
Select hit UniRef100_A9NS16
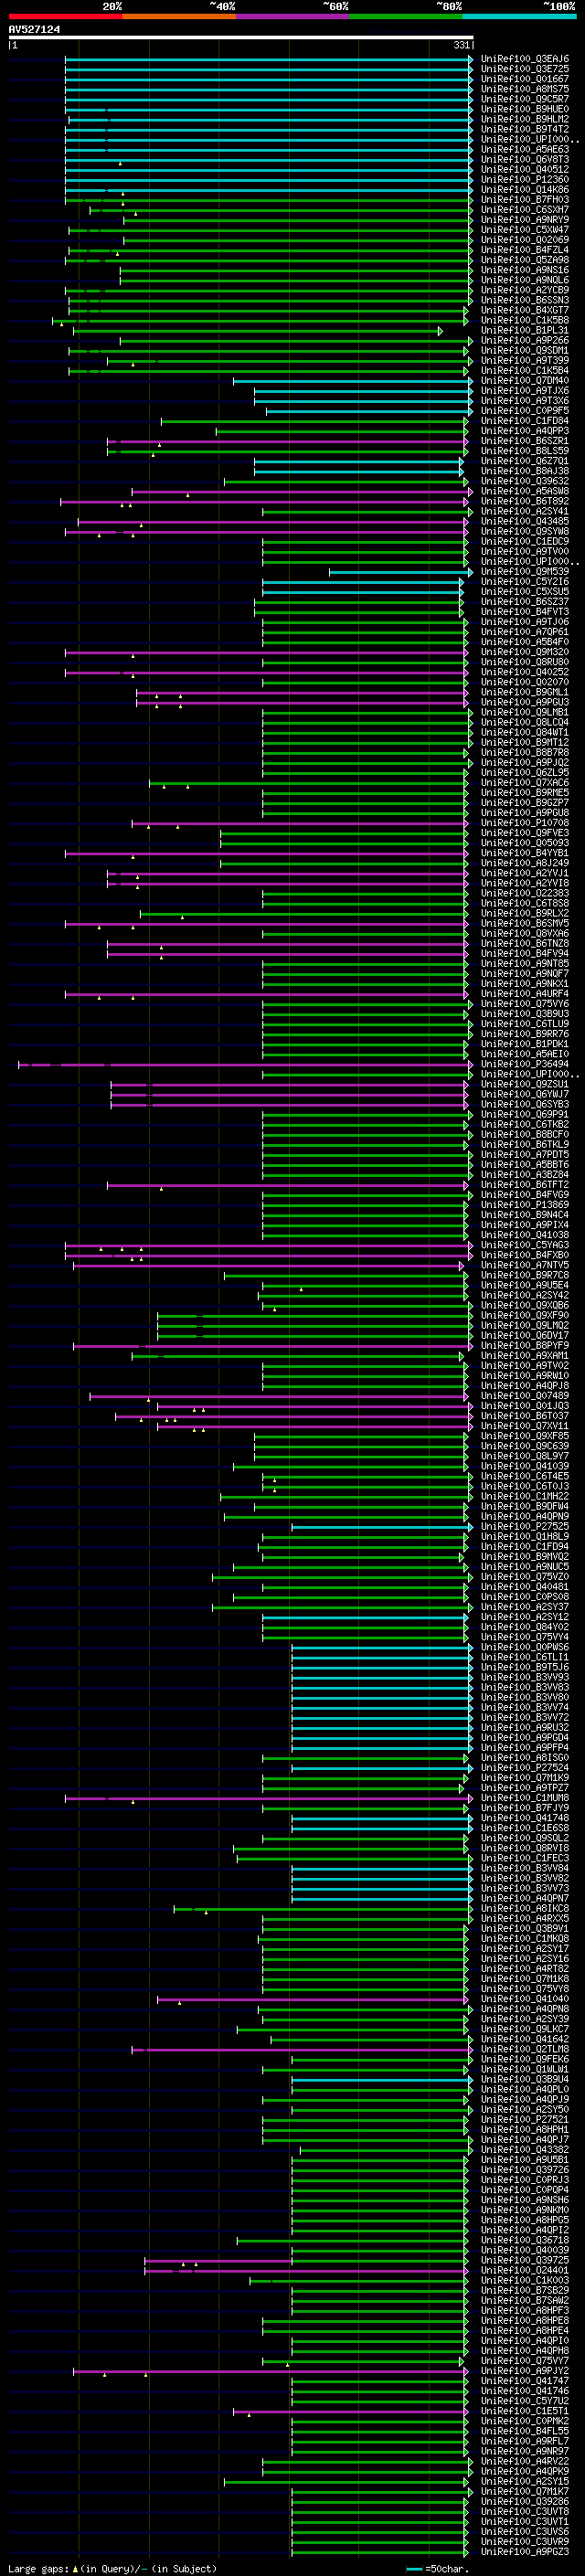[x=525, y=270]
